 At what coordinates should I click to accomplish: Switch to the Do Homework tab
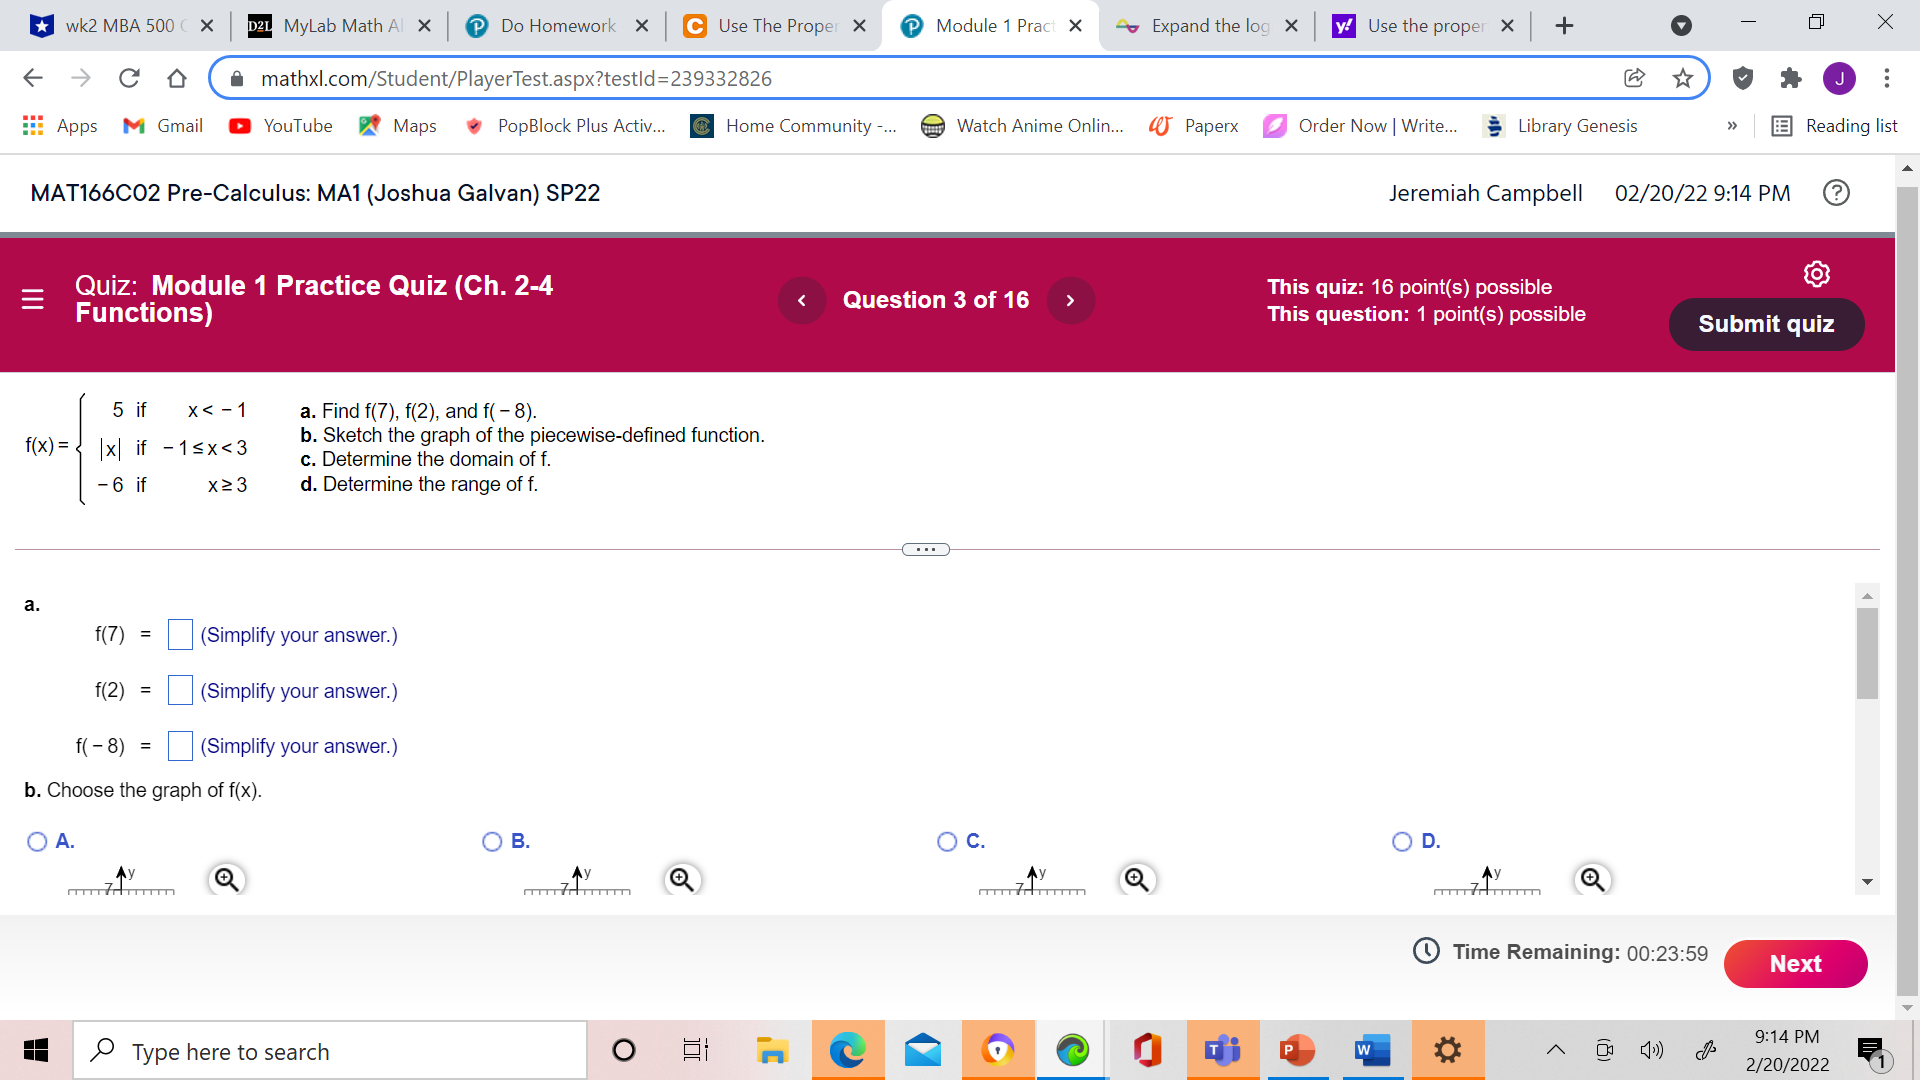point(556,26)
